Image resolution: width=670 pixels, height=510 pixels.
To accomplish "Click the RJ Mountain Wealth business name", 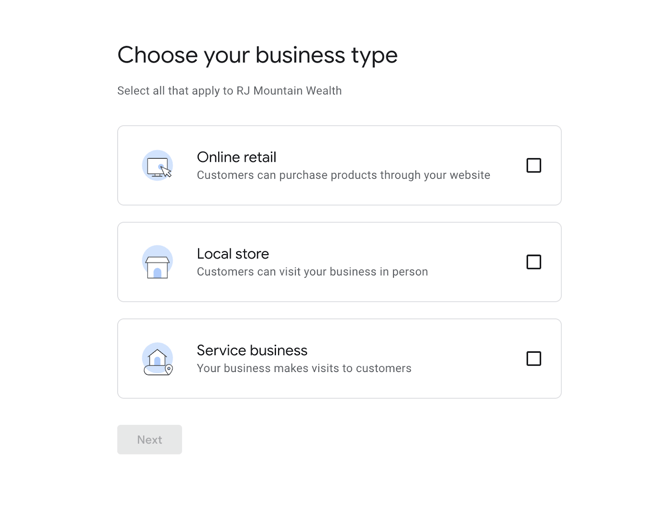I will [x=289, y=91].
